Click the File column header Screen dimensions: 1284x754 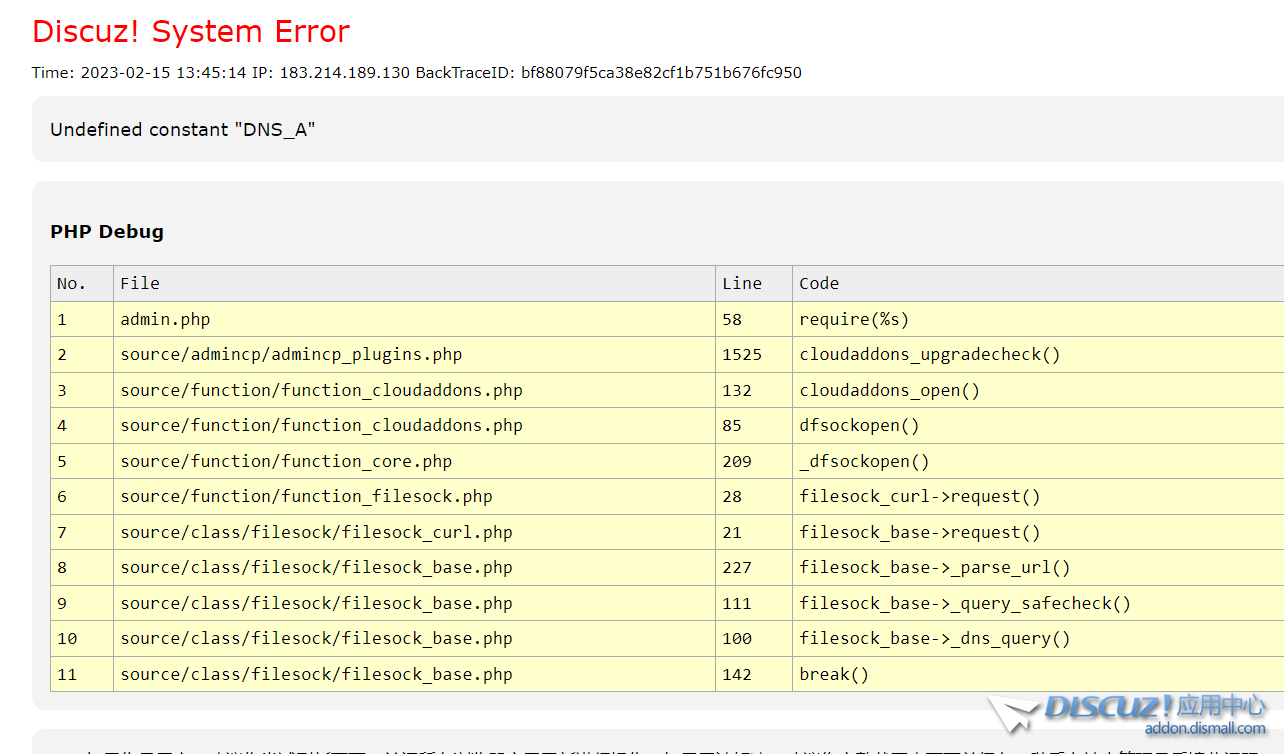tap(140, 284)
